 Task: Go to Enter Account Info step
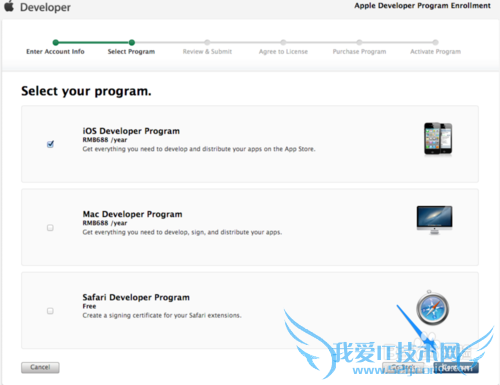point(55,51)
